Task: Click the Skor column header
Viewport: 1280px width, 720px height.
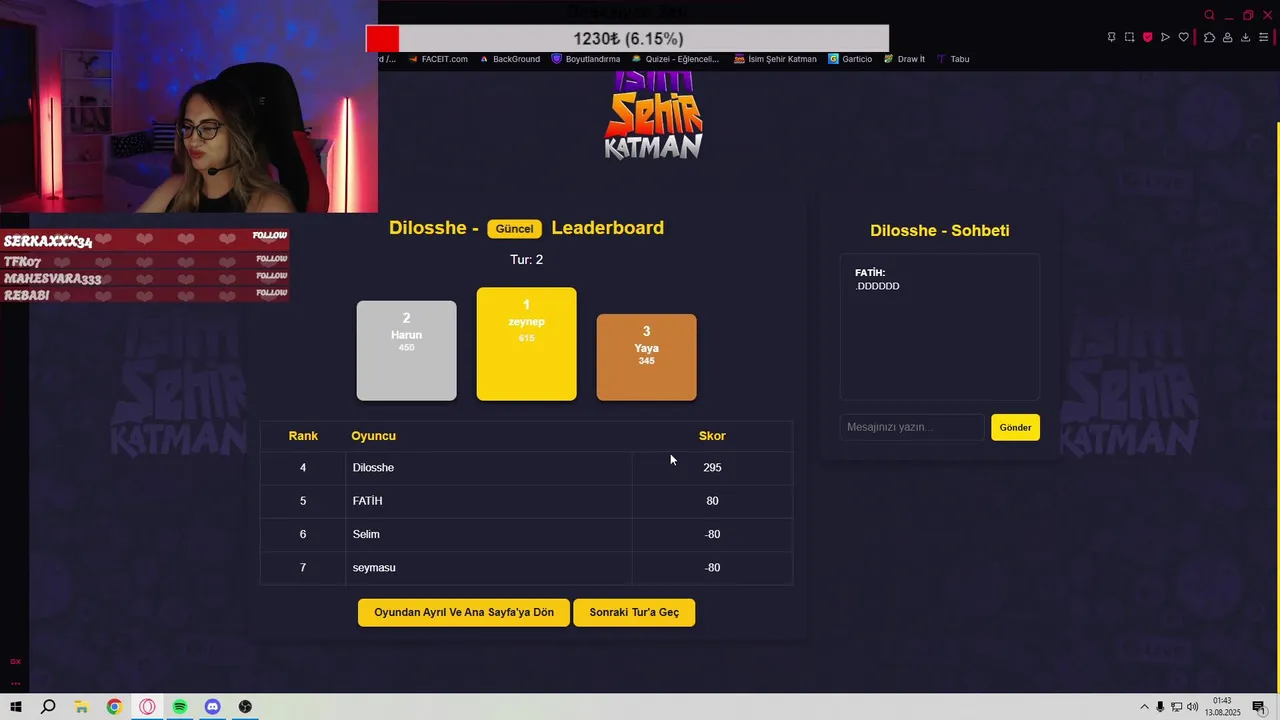Action: (712, 436)
